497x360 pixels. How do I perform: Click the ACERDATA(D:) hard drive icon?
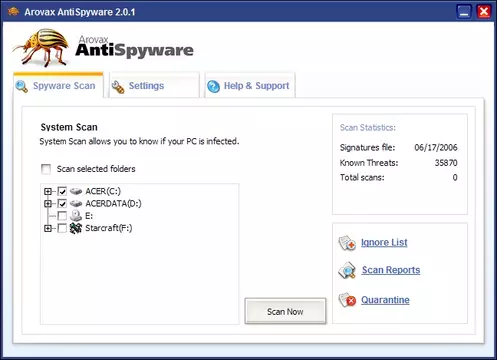click(x=76, y=204)
